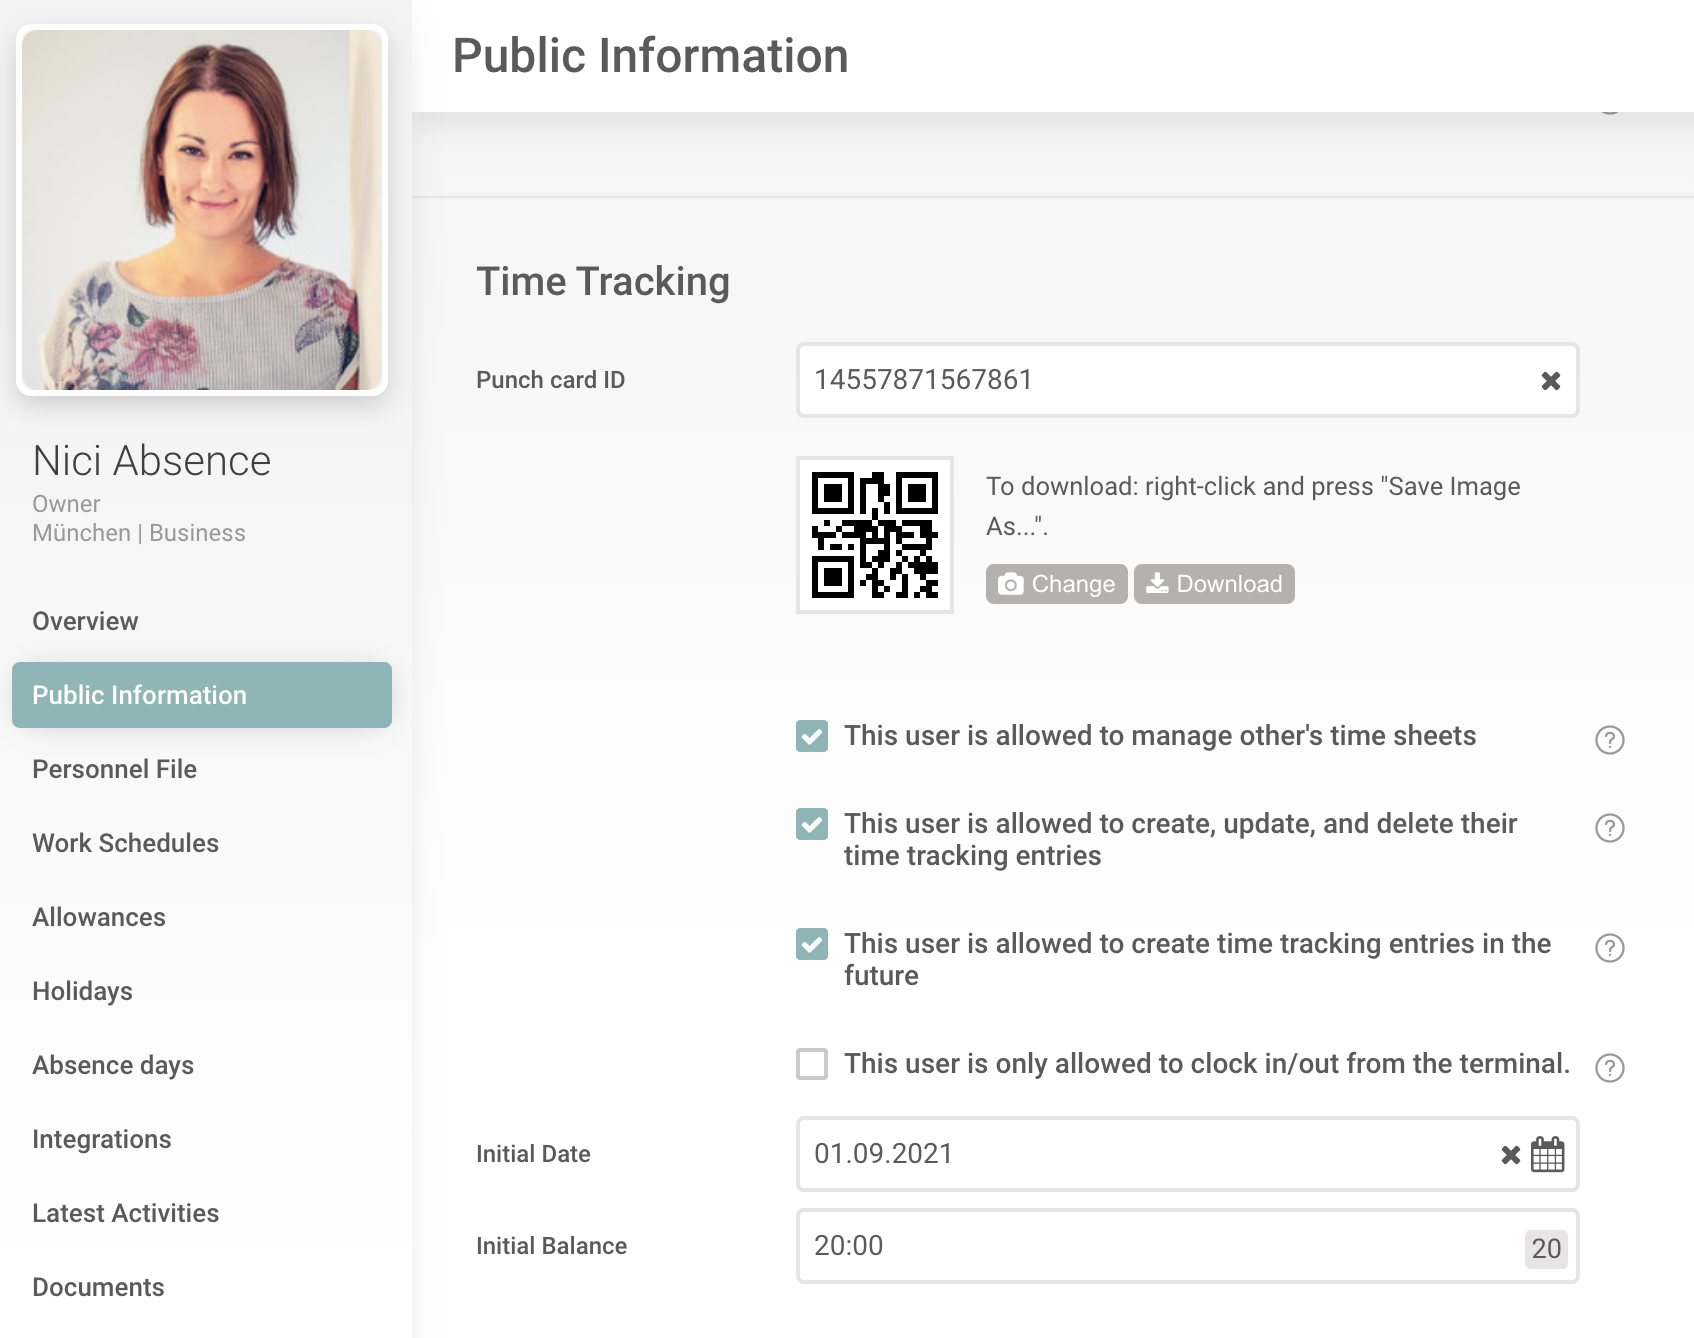Uncheck manage other's time sheets permission

812,736
